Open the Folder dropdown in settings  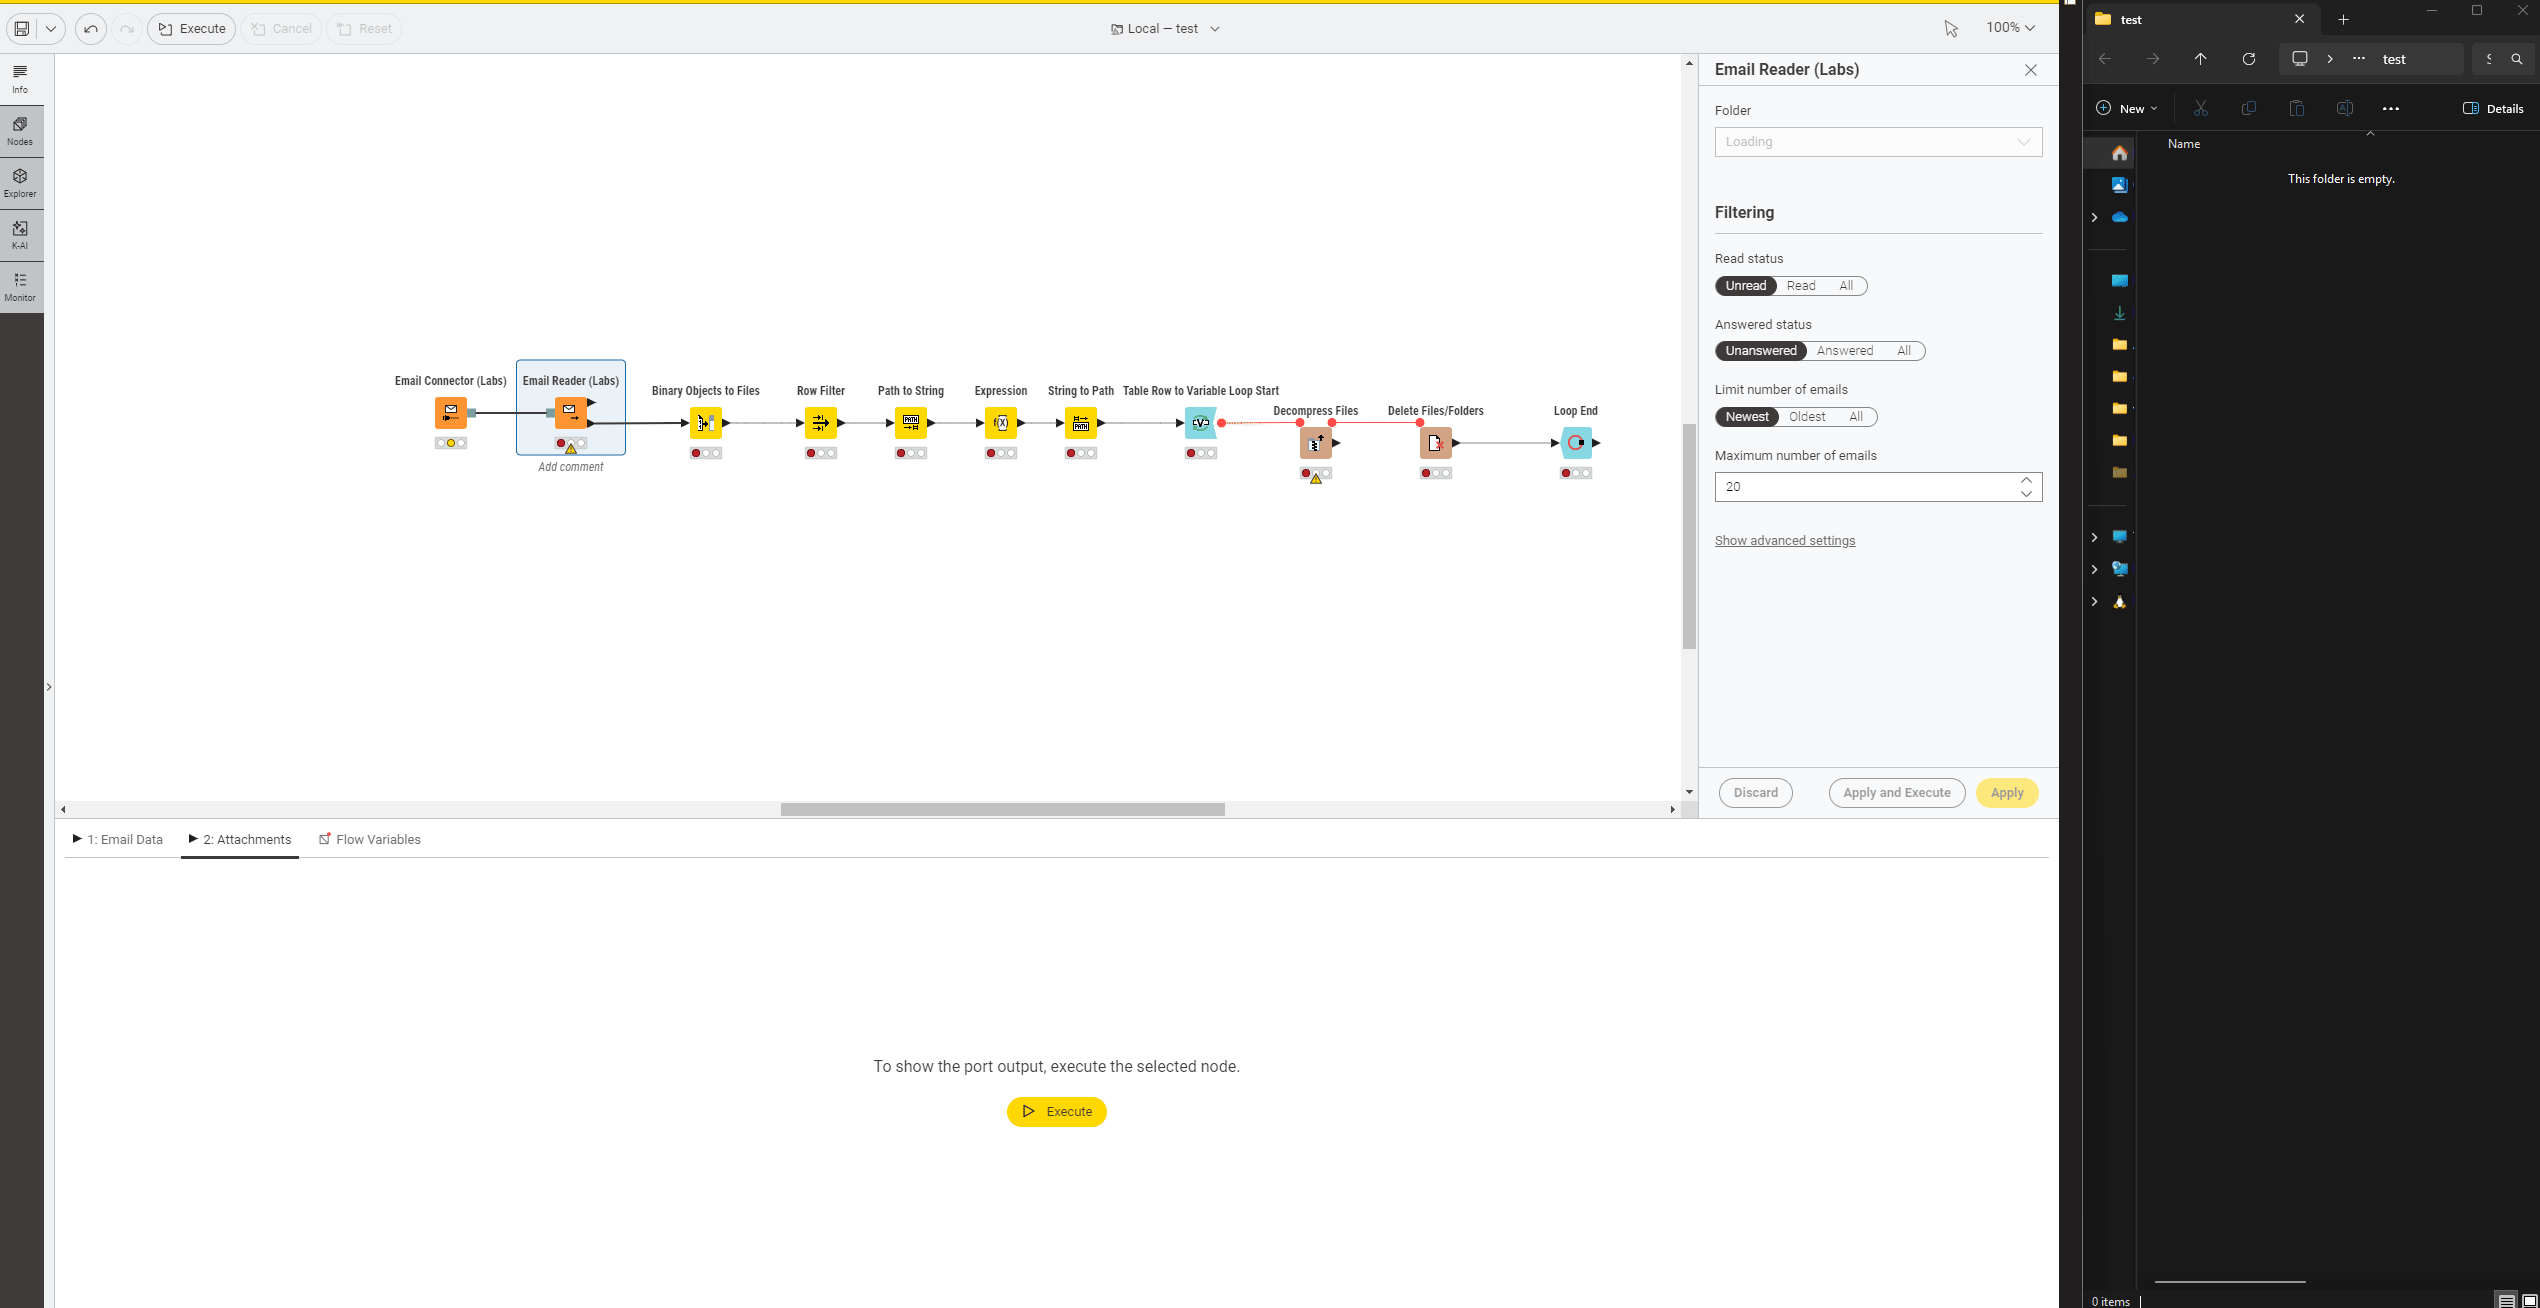(x=1877, y=142)
